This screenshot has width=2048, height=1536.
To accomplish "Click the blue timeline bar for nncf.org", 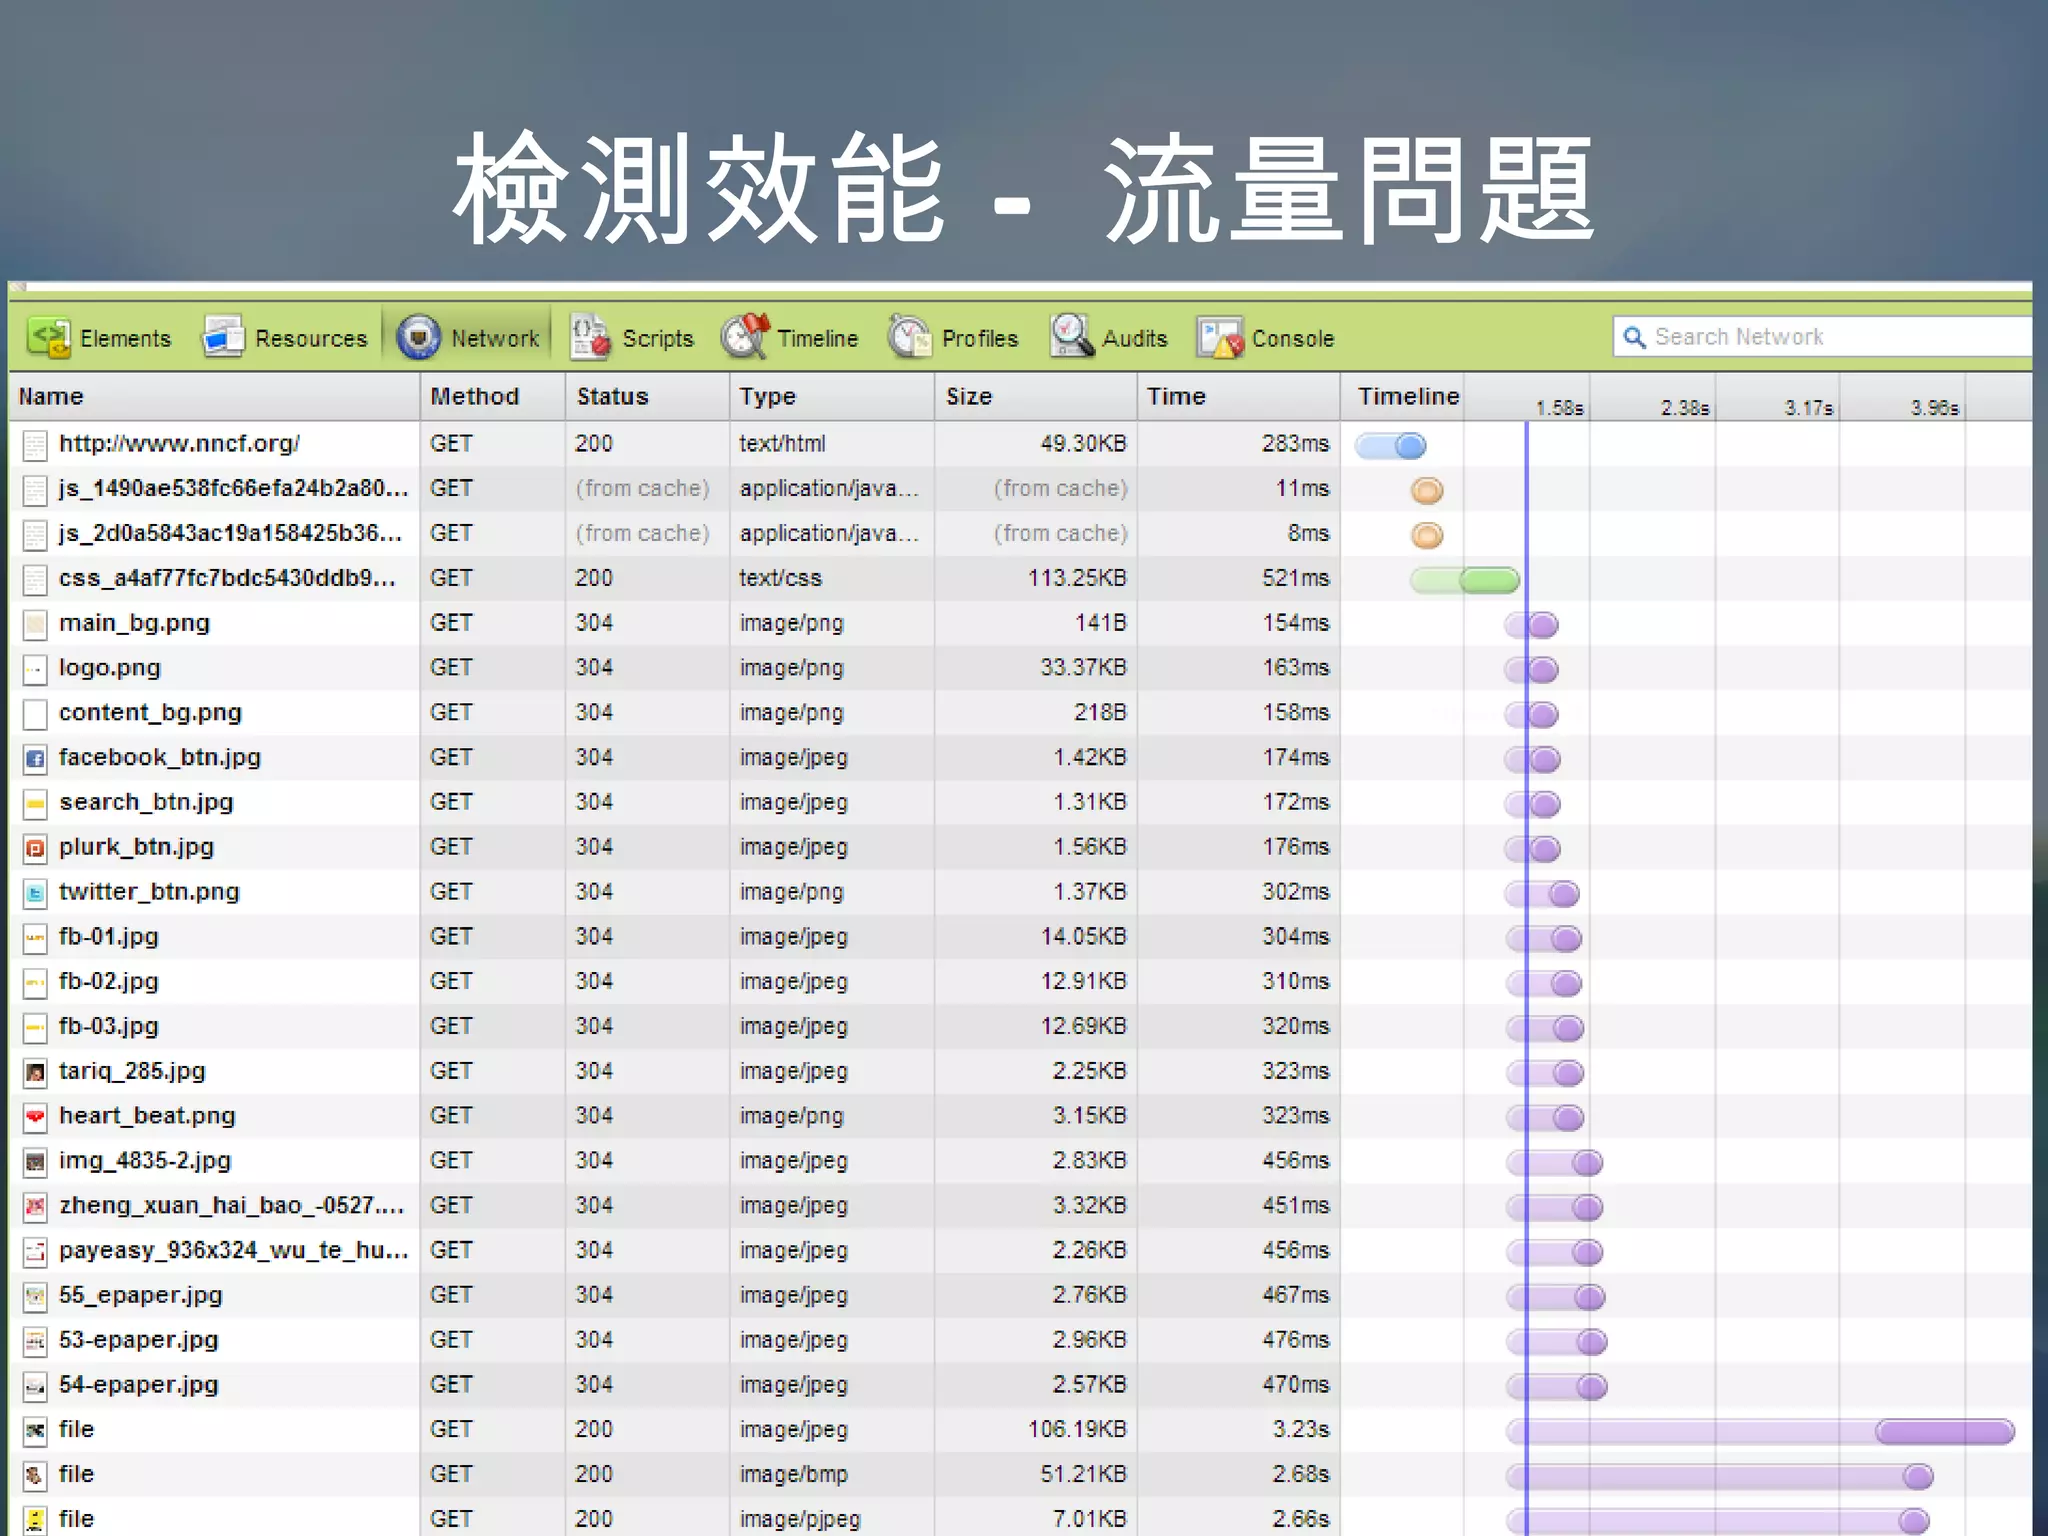I will tap(1391, 446).
